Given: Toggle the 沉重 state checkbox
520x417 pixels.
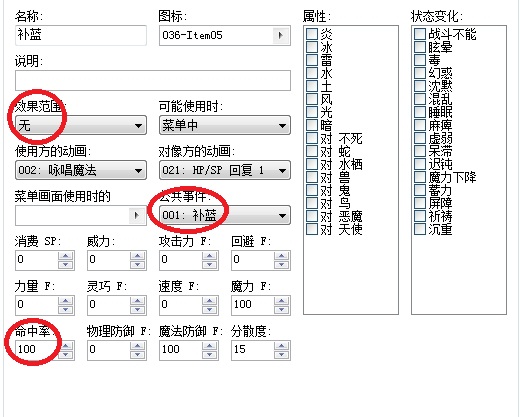Looking at the screenshot, I should pos(420,229).
